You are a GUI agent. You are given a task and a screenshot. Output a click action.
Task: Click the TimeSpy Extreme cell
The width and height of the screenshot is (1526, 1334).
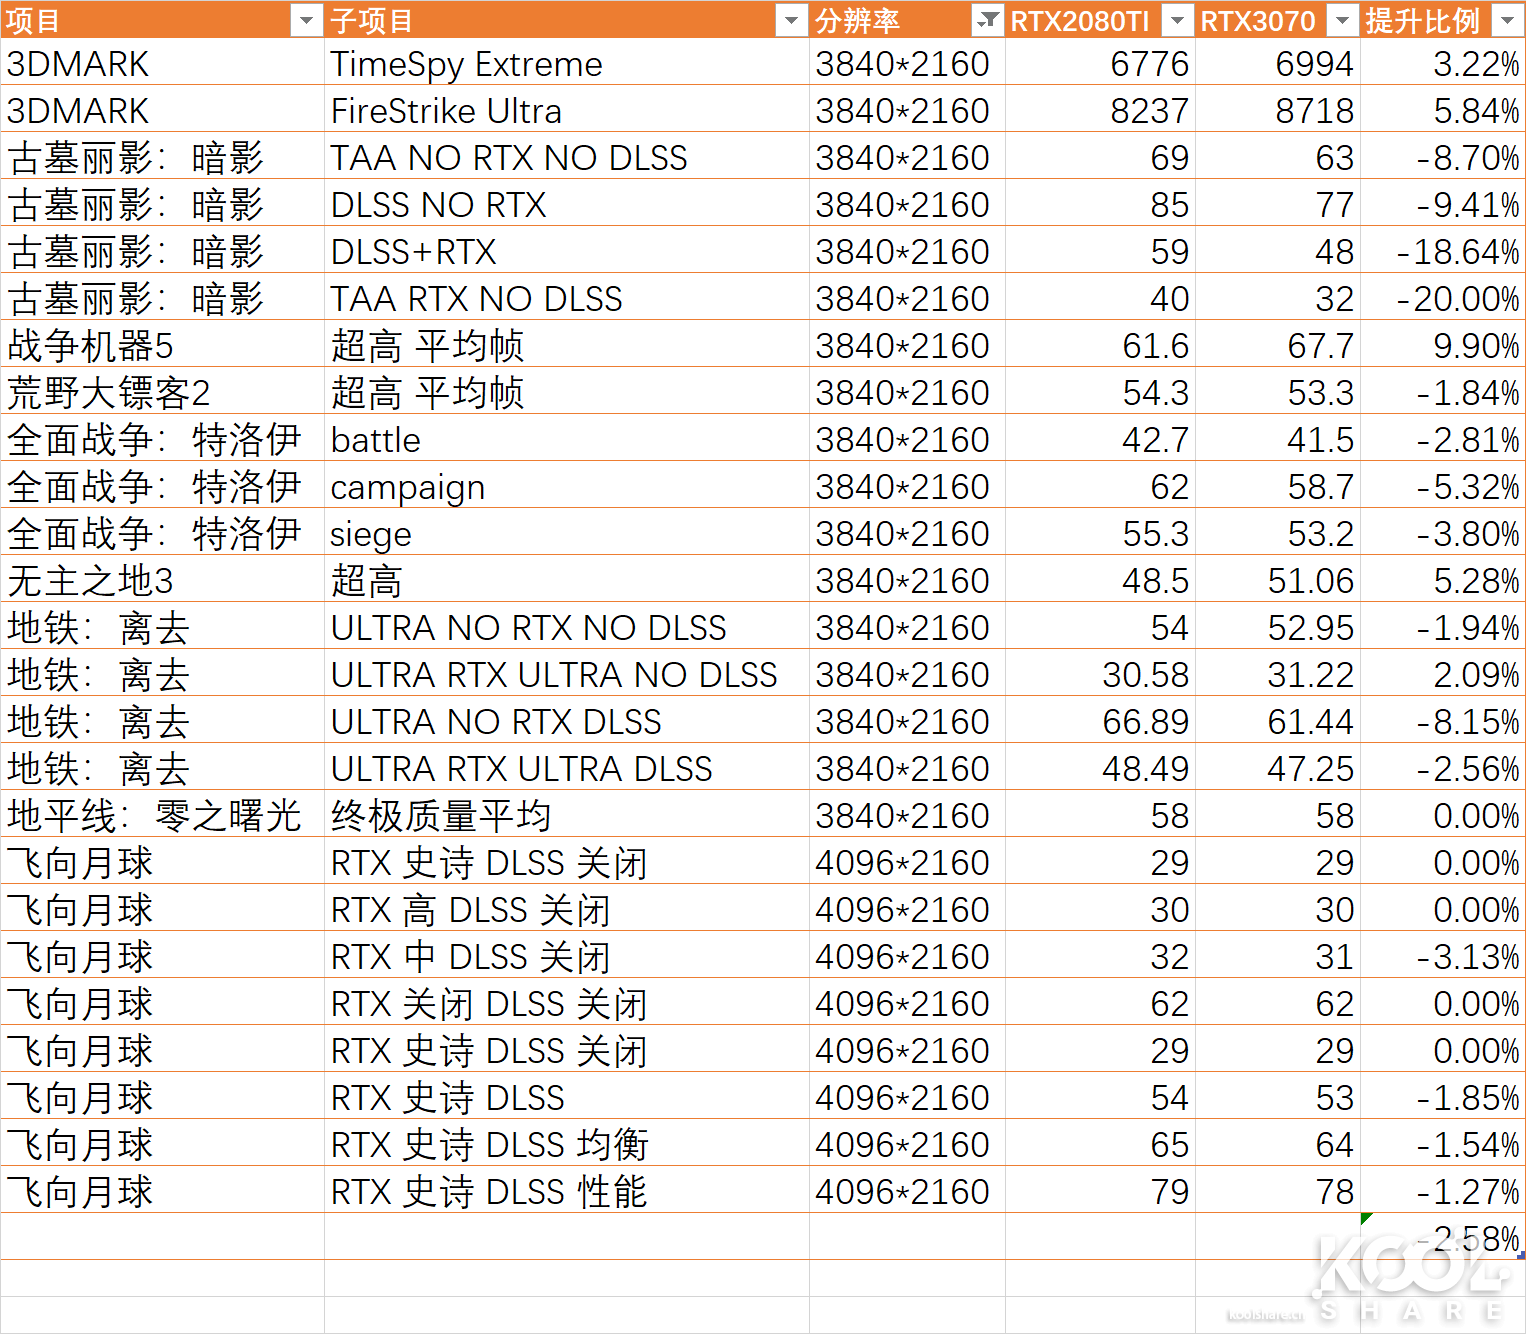(x=567, y=62)
